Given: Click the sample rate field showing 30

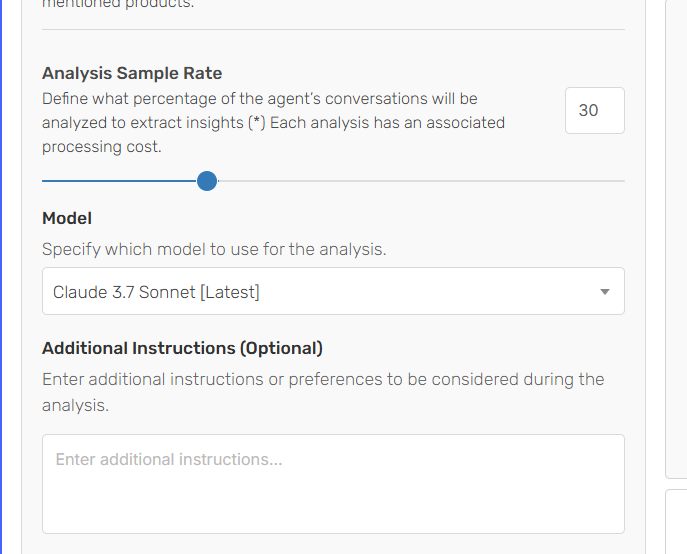Looking at the screenshot, I should 595,110.
